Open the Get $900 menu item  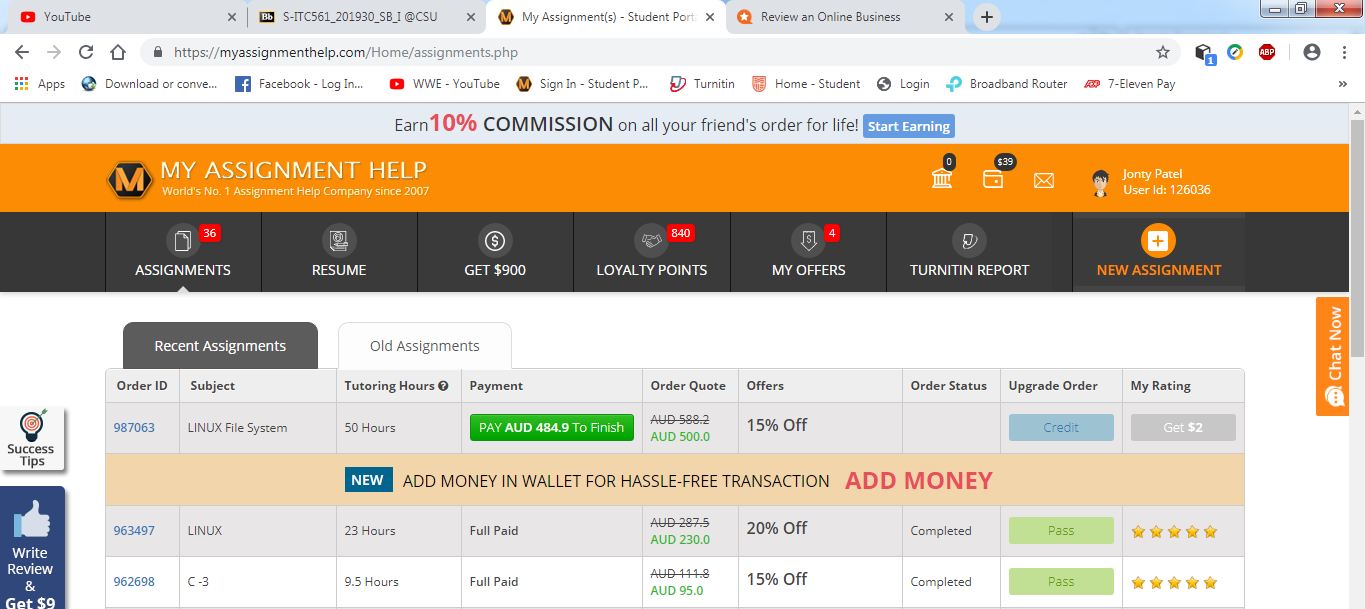coord(495,252)
